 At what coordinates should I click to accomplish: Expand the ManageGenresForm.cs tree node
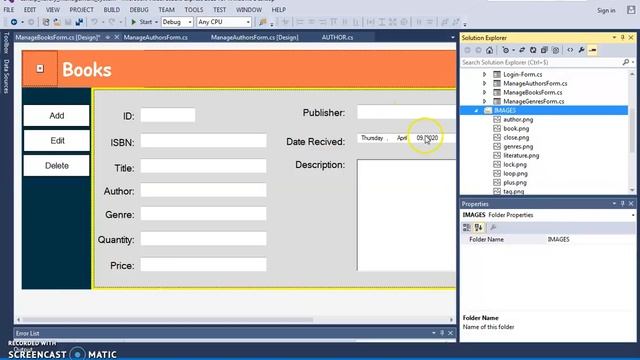[x=484, y=101]
